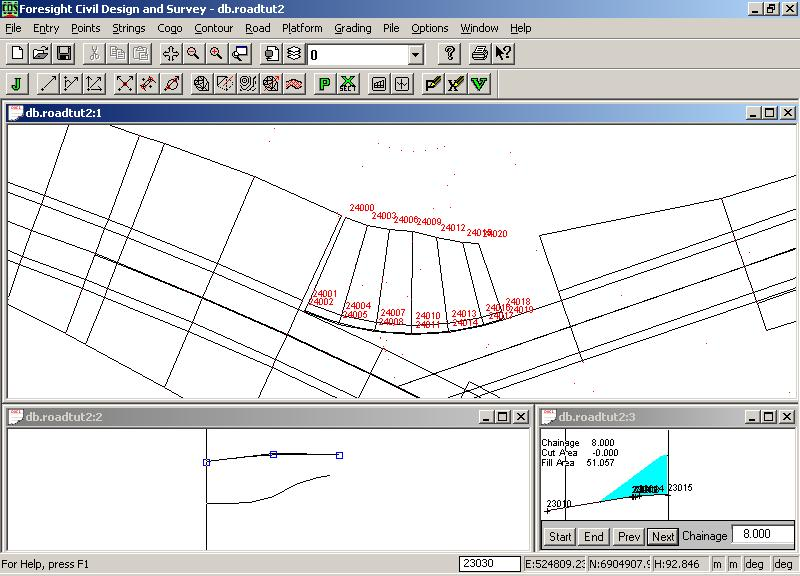Image resolution: width=800 pixels, height=576 pixels.
Task: Click the Chainage input field
Action: point(762,535)
